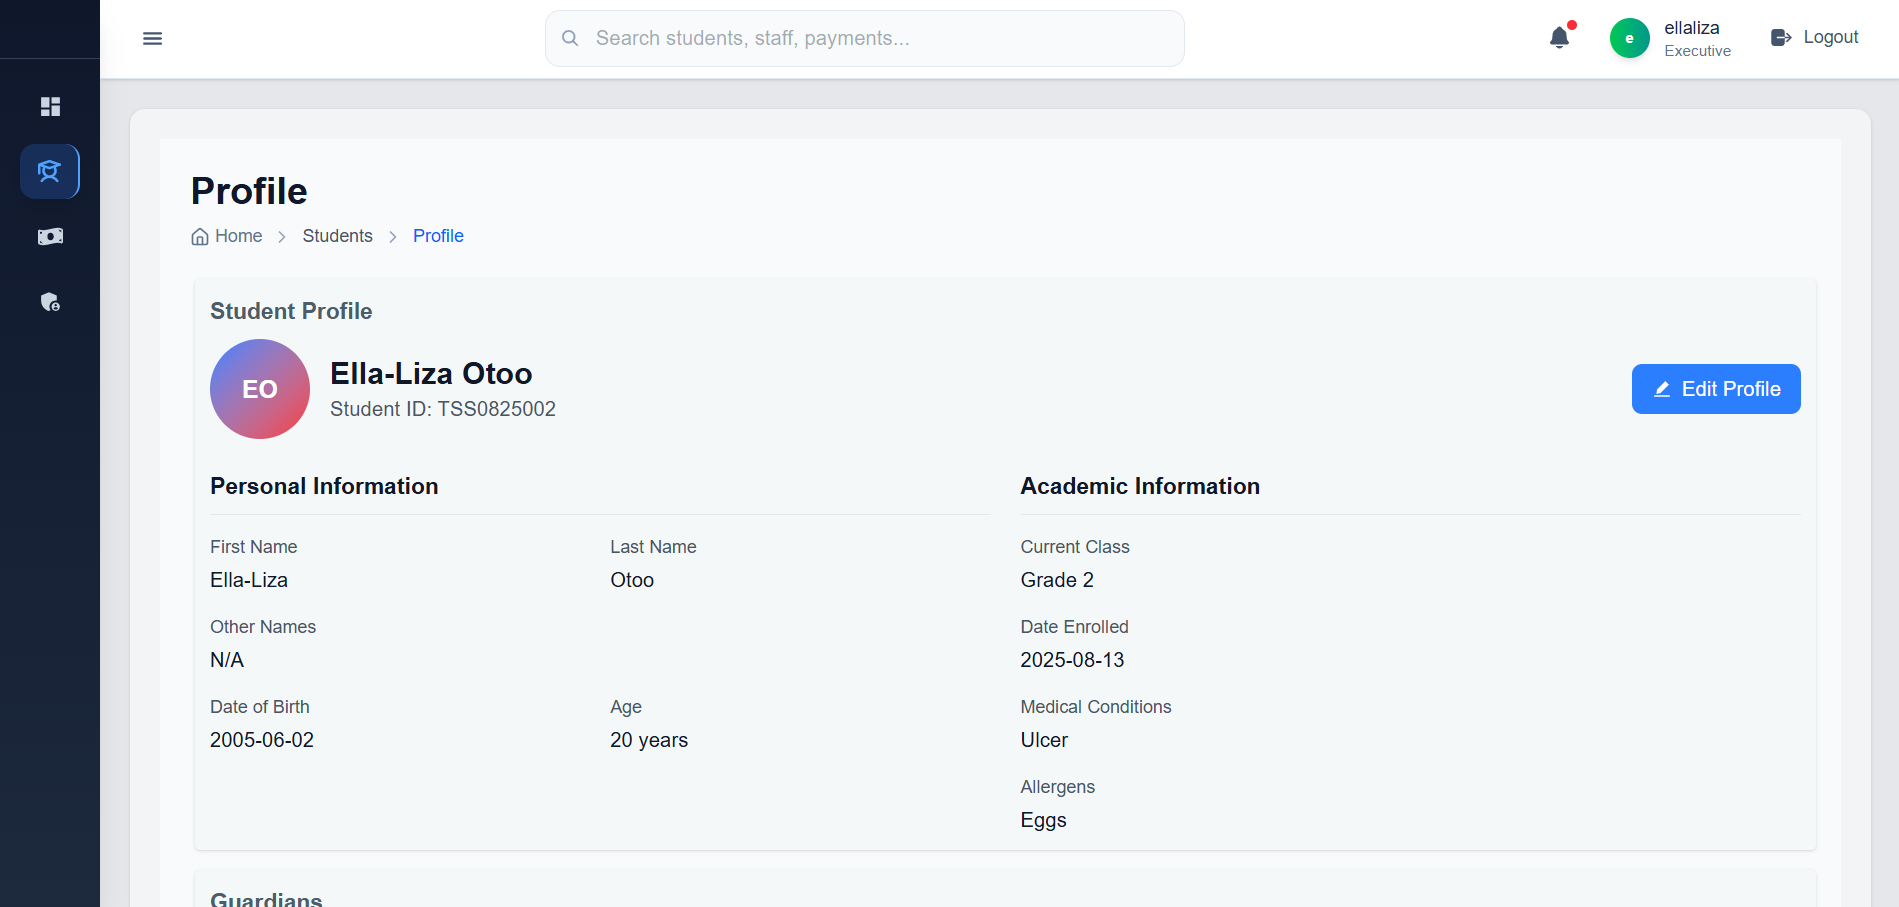Focus the search students, staff, payments field

(865, 38)
